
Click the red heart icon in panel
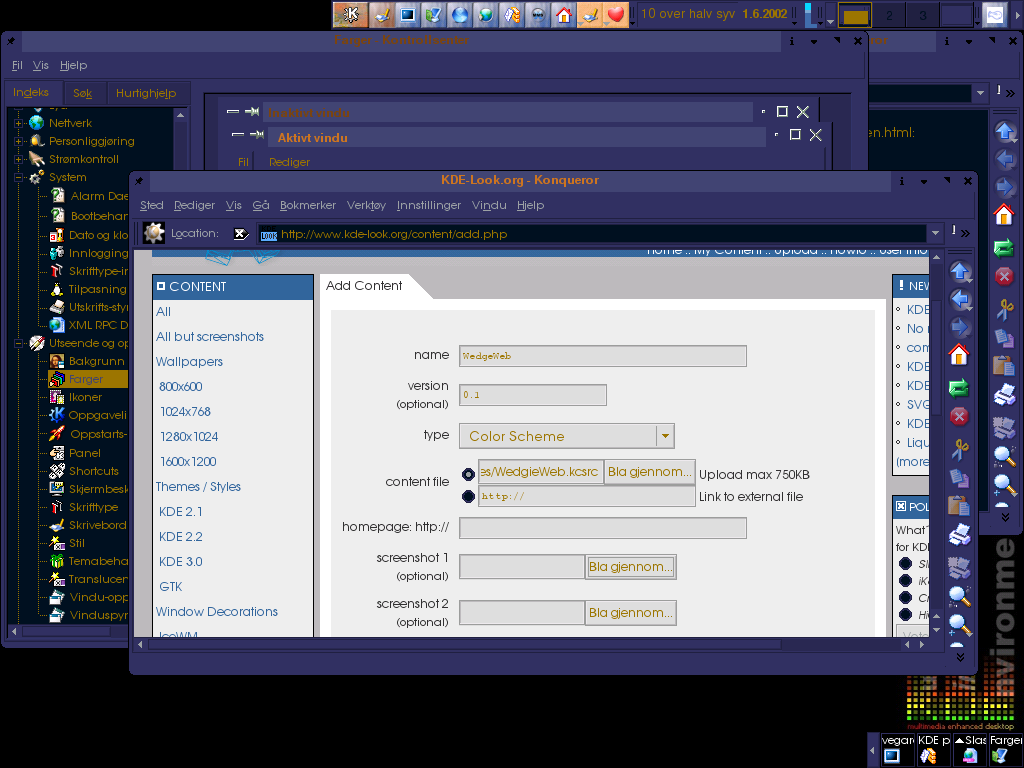[x=616, y=14]
